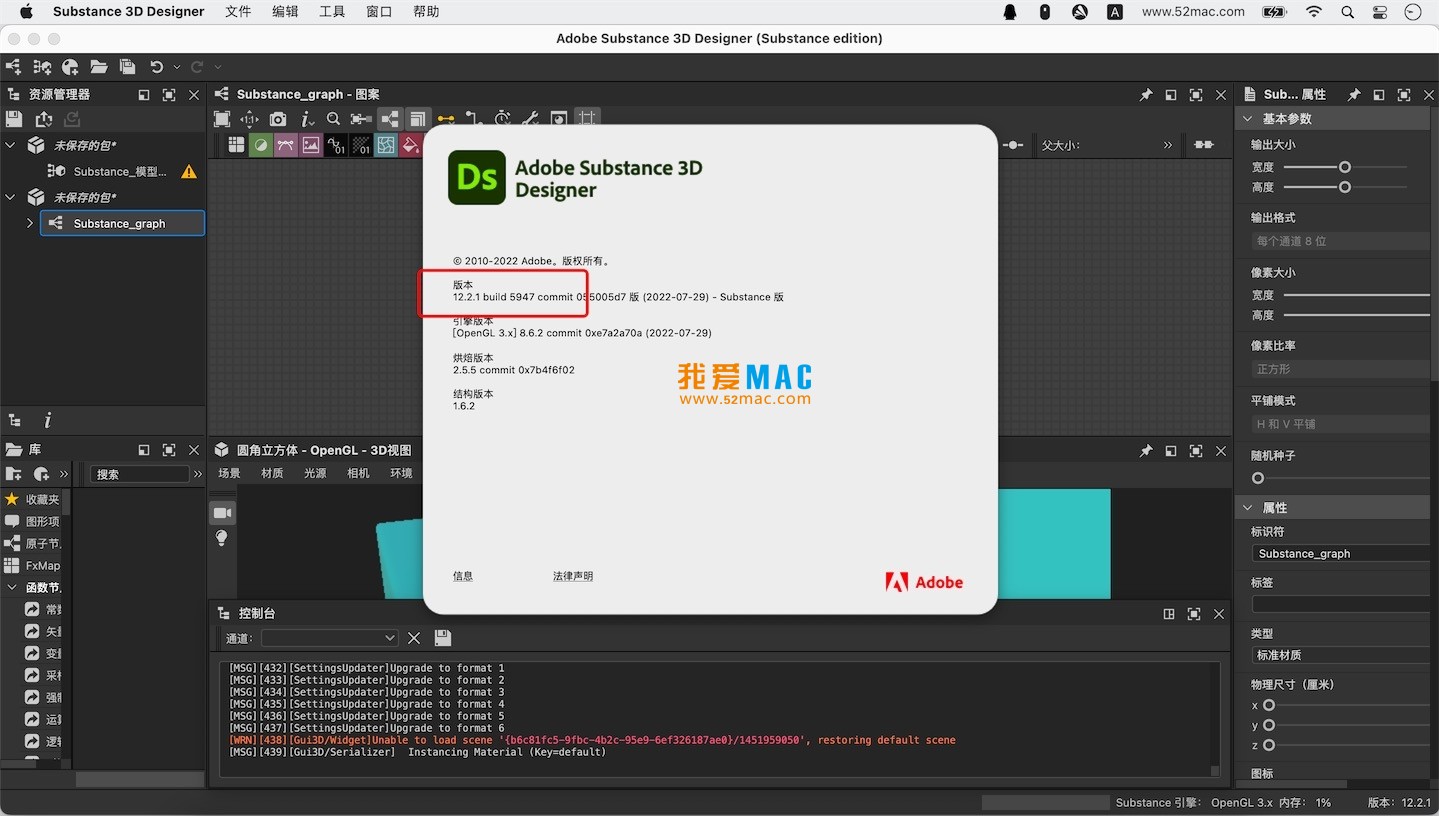Screen dimensions: 1439x816
Task: Pin the Properties panel with pushpin icon
Action: [x=1353, y=94]
